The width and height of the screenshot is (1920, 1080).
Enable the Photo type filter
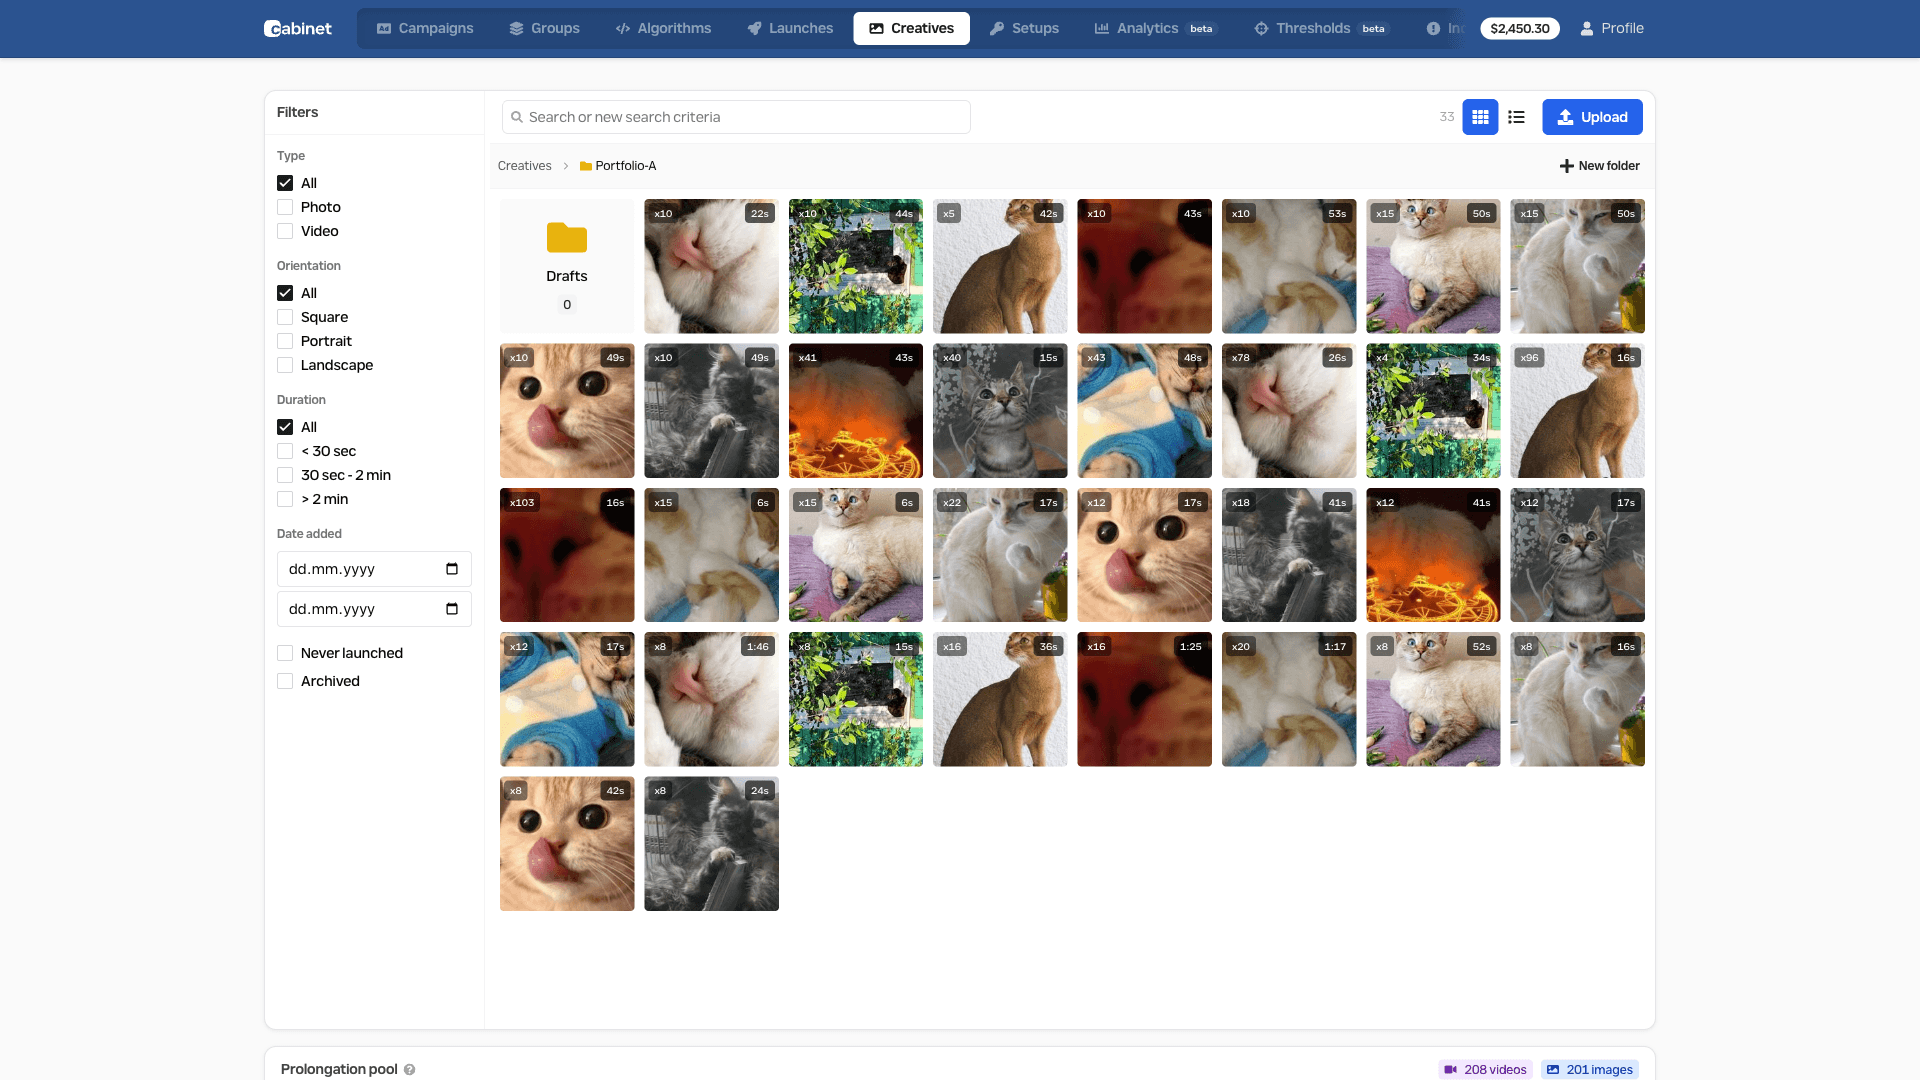[x=285, y=207]
